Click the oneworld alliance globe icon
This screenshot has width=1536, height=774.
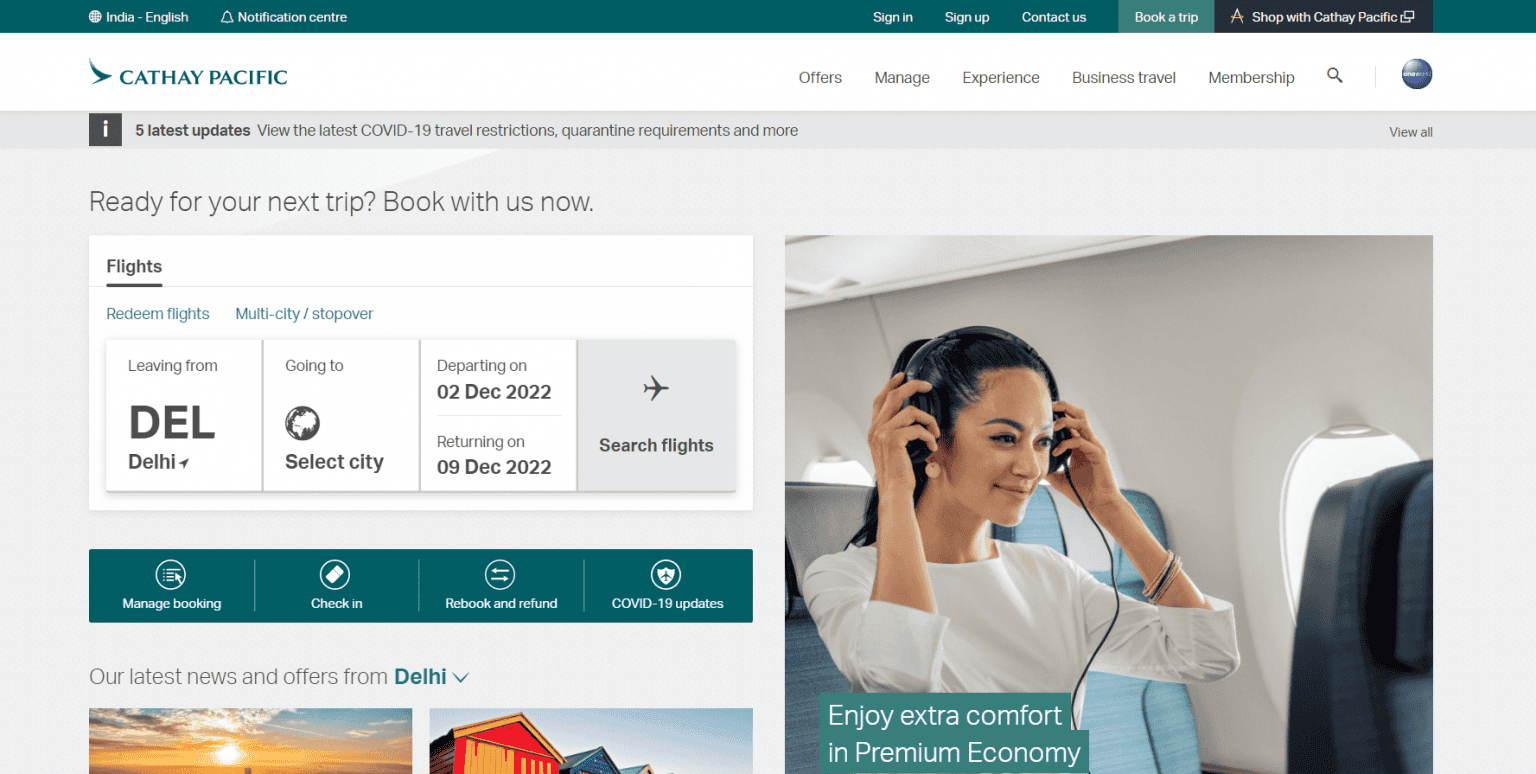[x=1416, y=74]
